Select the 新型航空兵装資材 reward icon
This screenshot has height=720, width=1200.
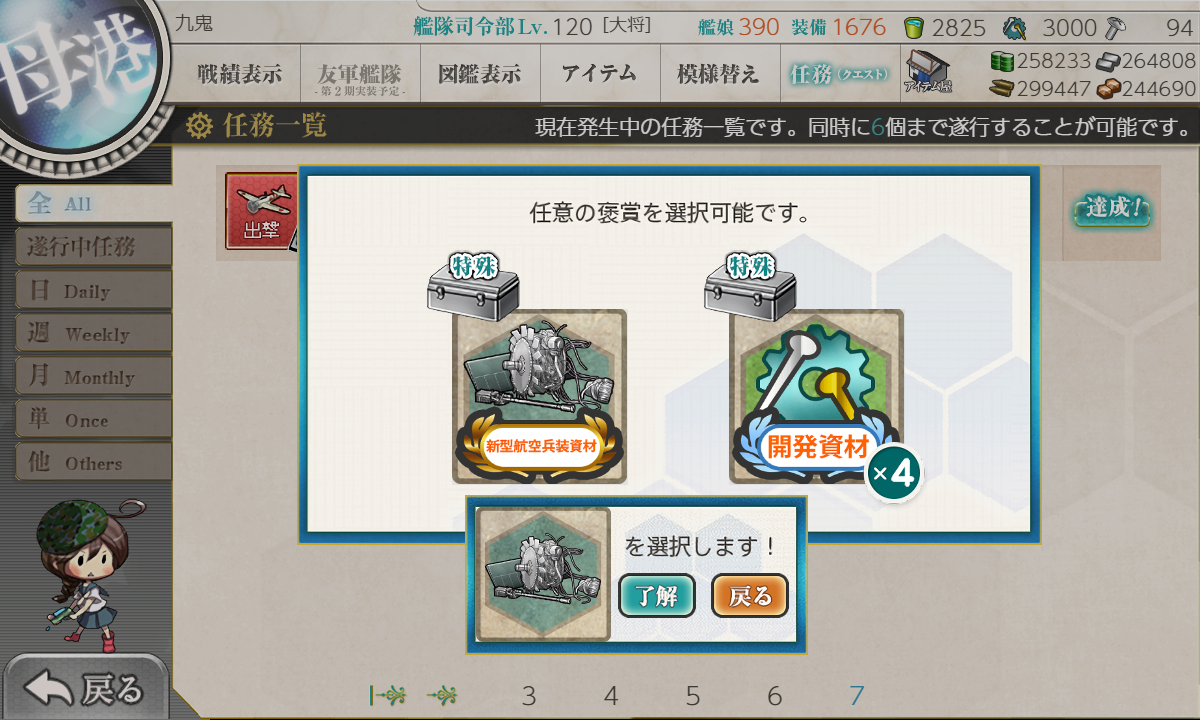[x=540, y=396]
